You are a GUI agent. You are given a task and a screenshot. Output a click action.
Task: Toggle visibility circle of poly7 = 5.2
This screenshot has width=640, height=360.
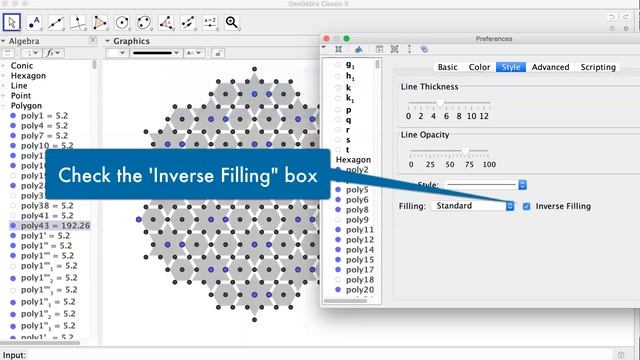pyautogui.click(x=13, y=136)
